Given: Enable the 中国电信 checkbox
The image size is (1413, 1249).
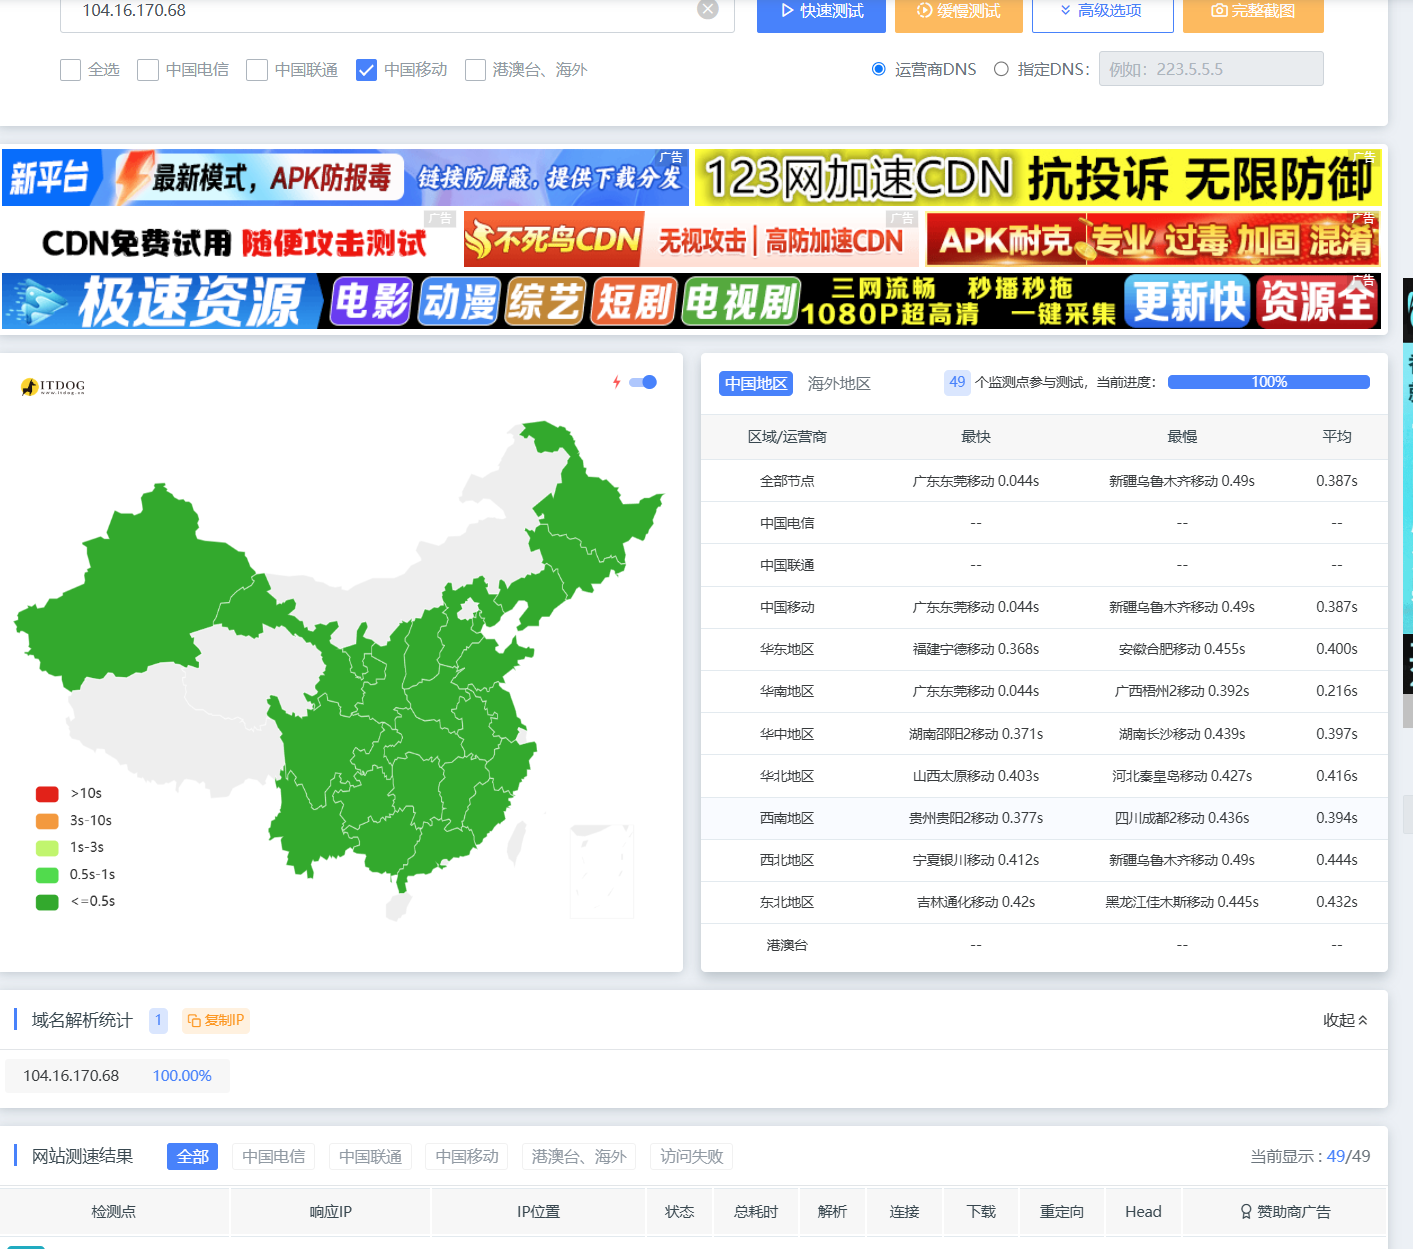Looking at the screenshot, I should click(148, 70).
